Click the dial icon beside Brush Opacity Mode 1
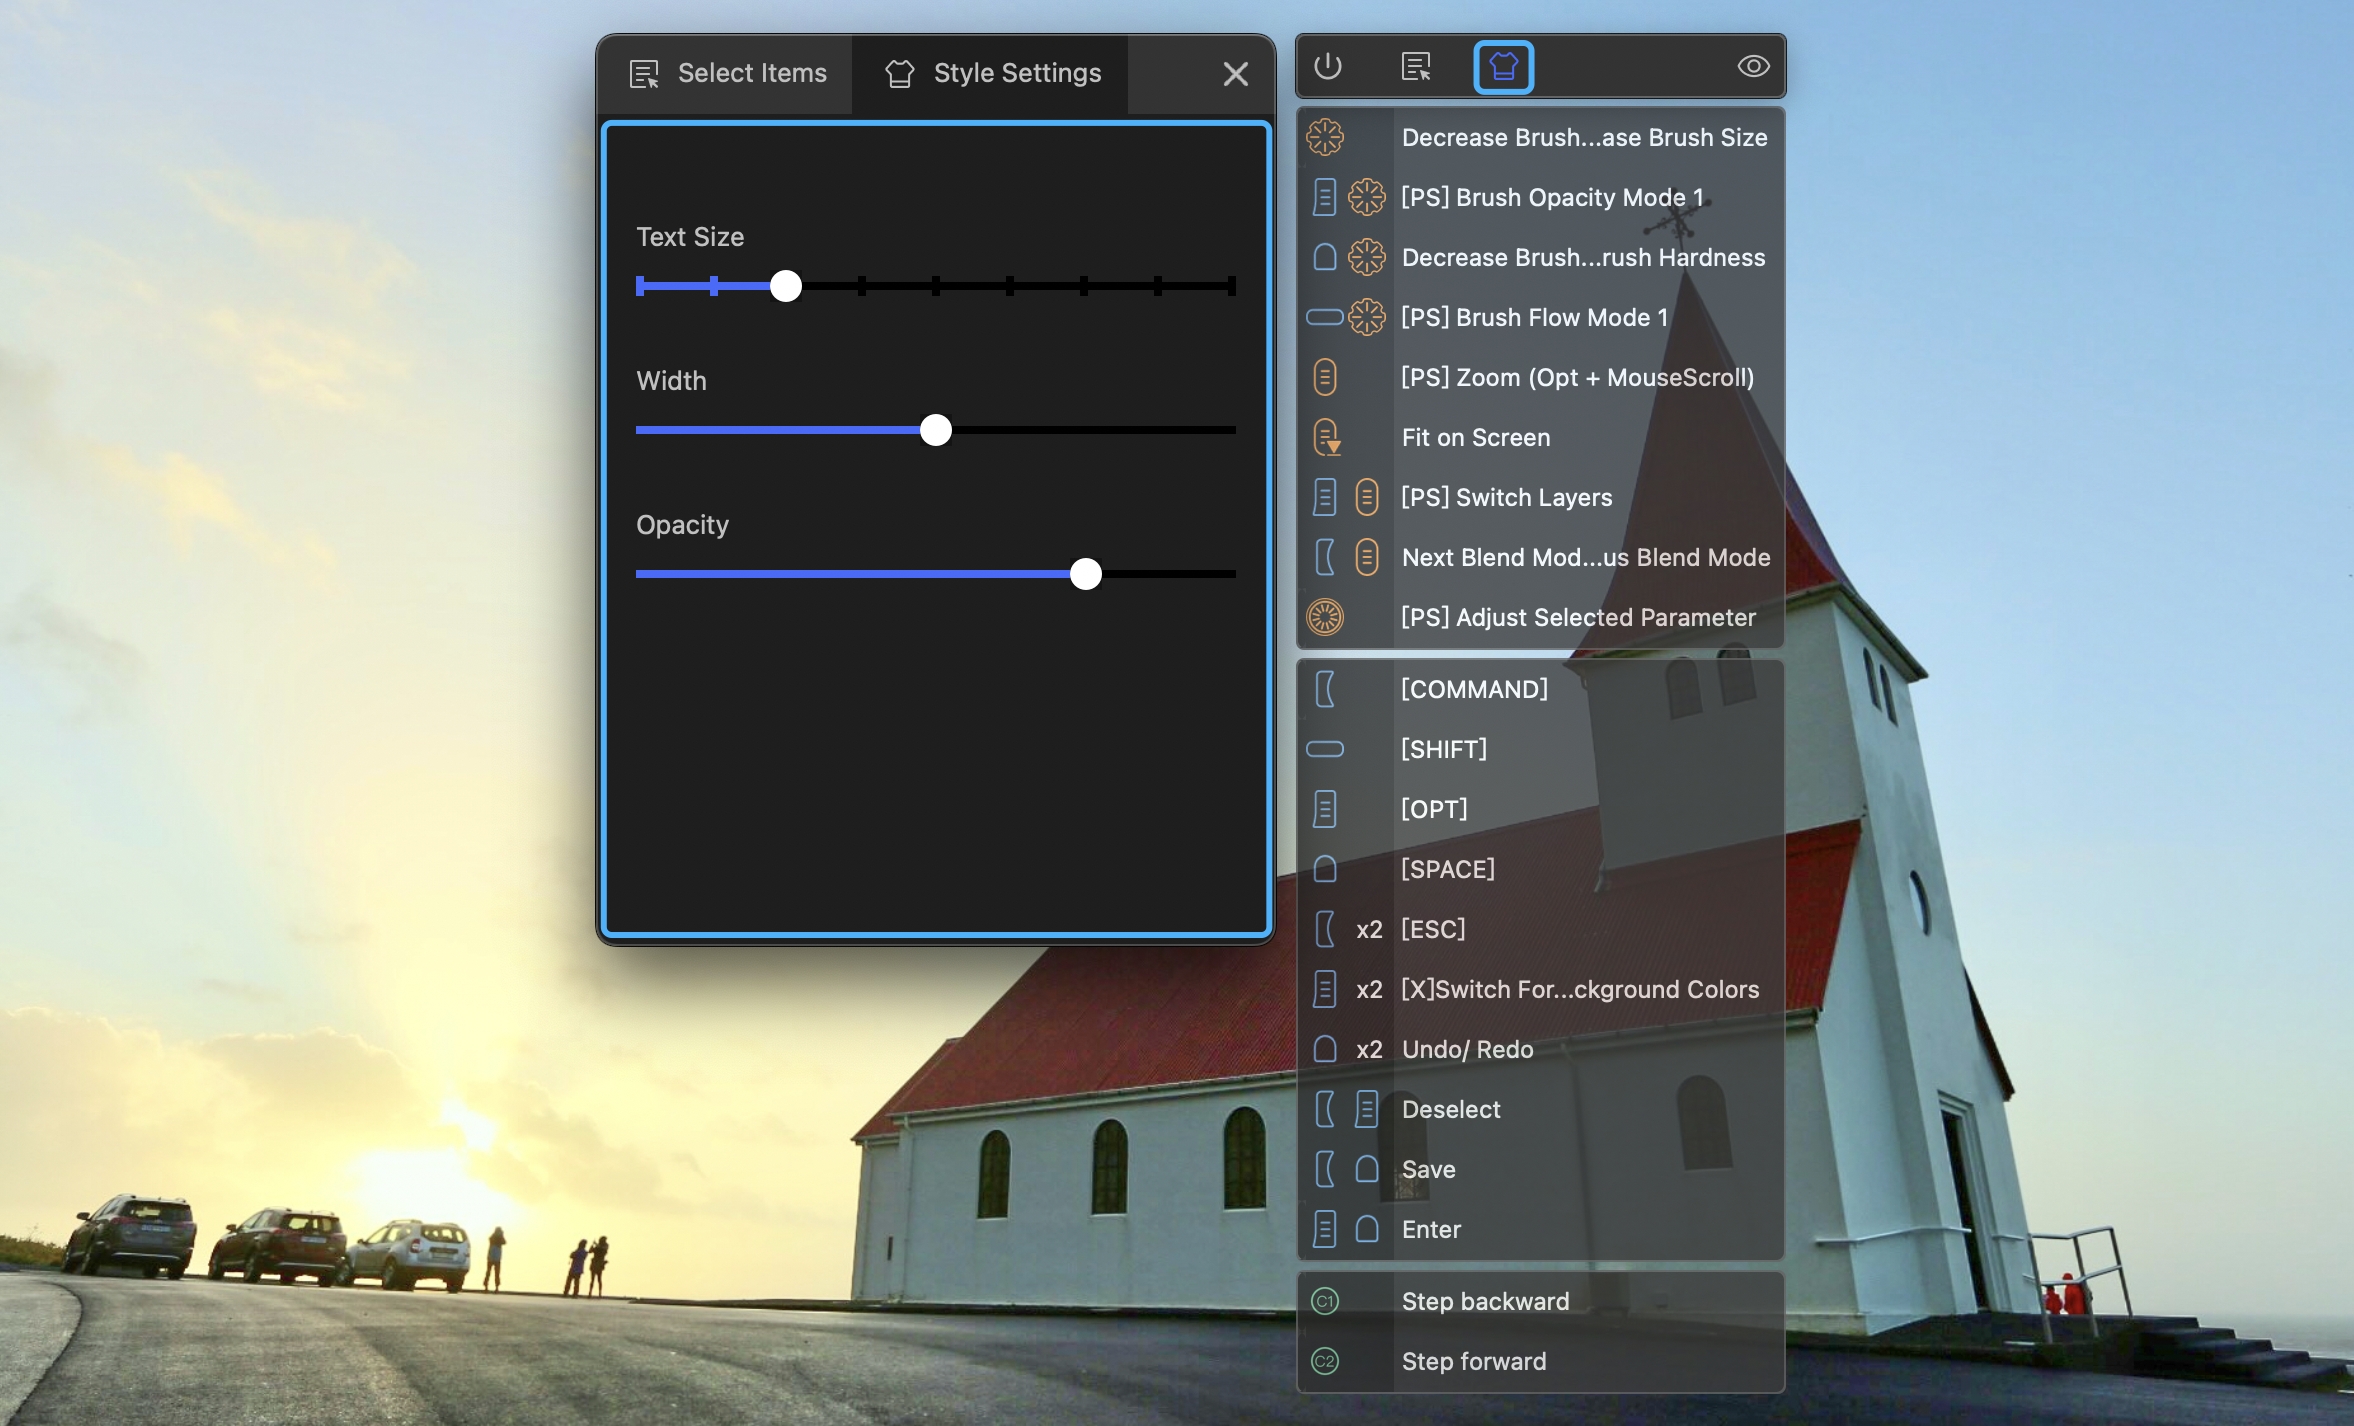 click(x=1367, y=197)
